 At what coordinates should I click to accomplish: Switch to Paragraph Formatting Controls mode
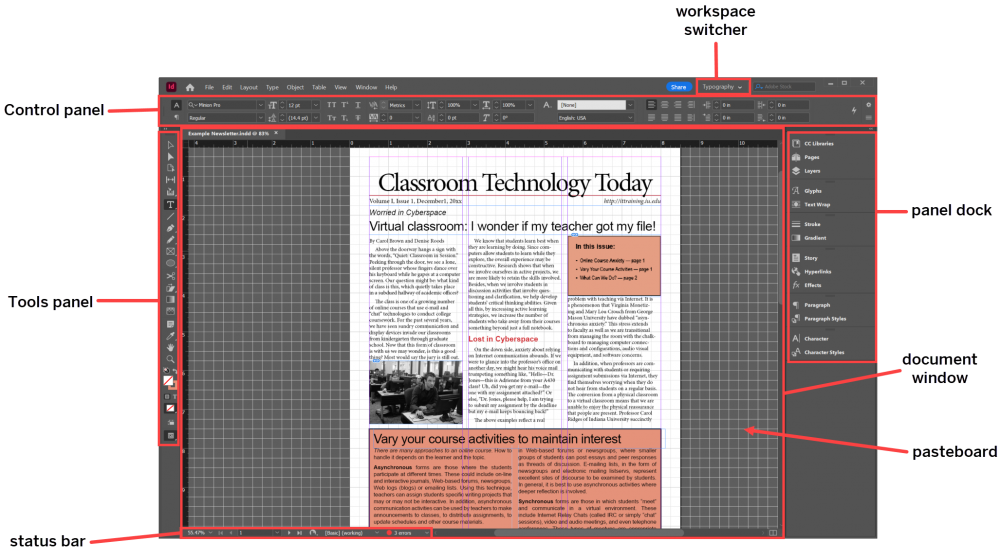coord(177,117)
